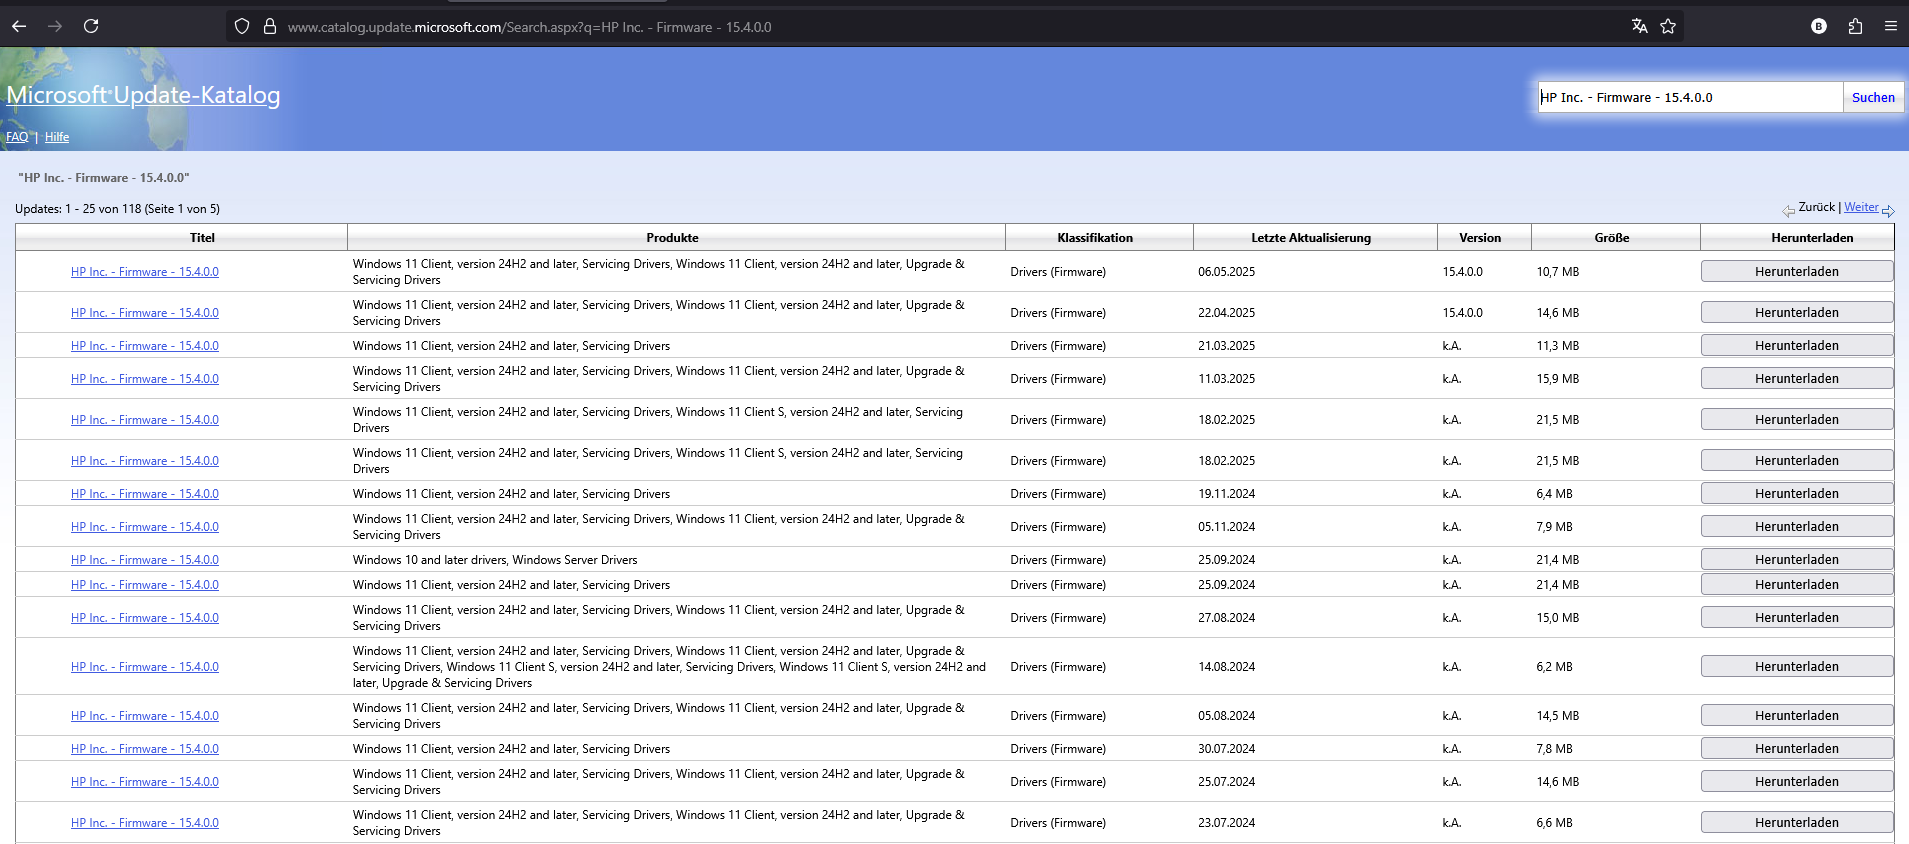This screenshot has height=844, width=1909.
Task: Open firmware title link dated 27.08.2024
Action: pos(145,618)
